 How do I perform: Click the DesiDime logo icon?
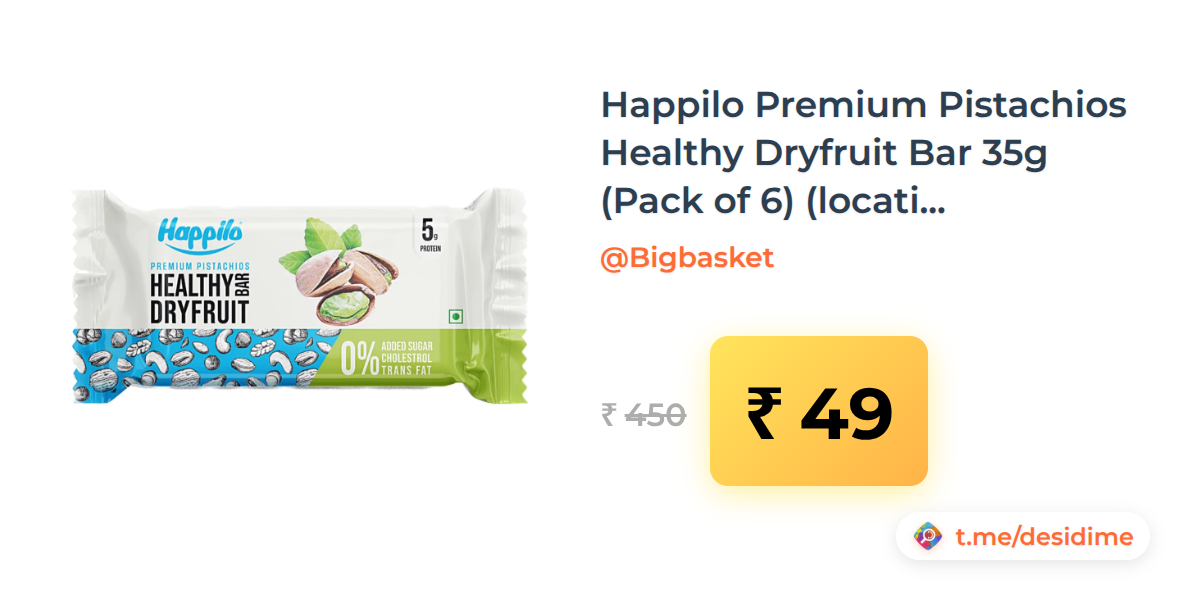click(x=928, y=537)
